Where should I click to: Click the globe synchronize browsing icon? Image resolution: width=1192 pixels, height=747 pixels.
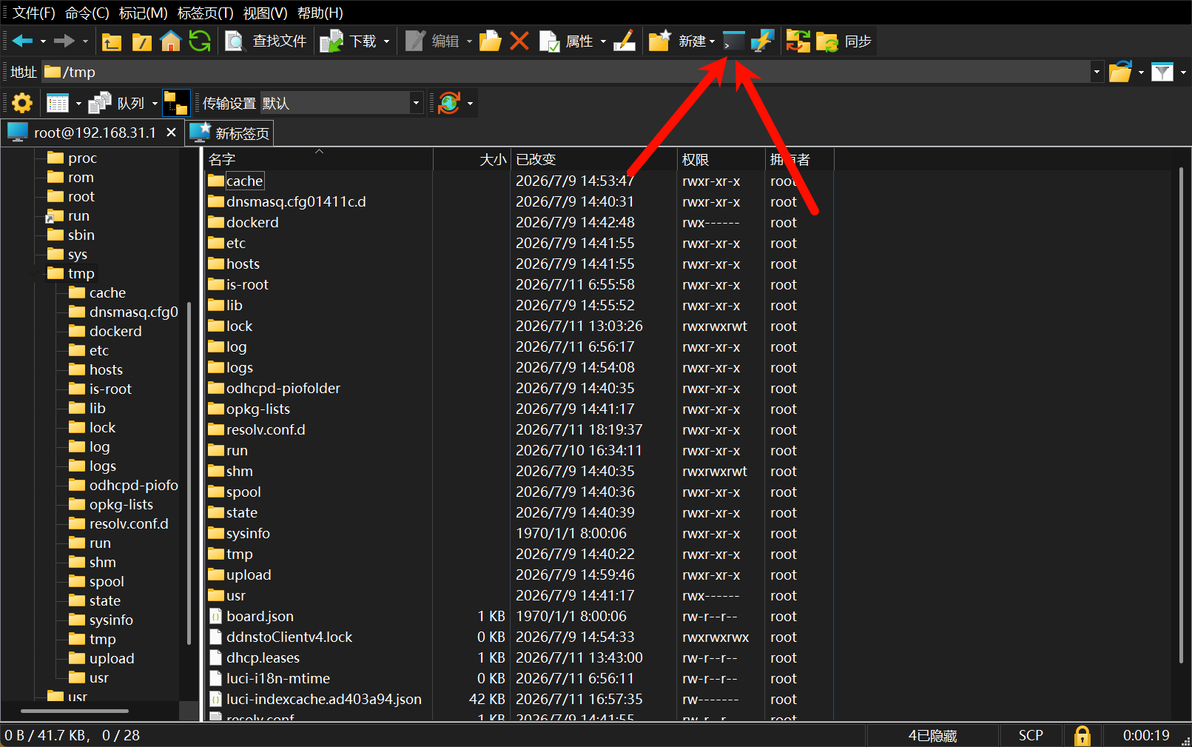tap(449, 103)
